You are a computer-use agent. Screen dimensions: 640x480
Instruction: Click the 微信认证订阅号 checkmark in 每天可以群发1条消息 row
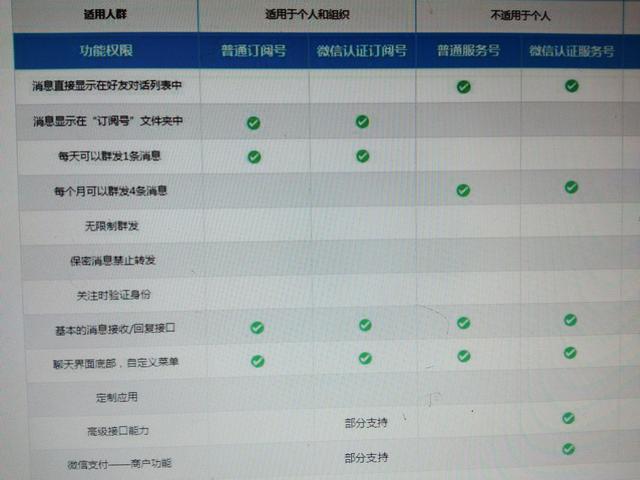362,156
